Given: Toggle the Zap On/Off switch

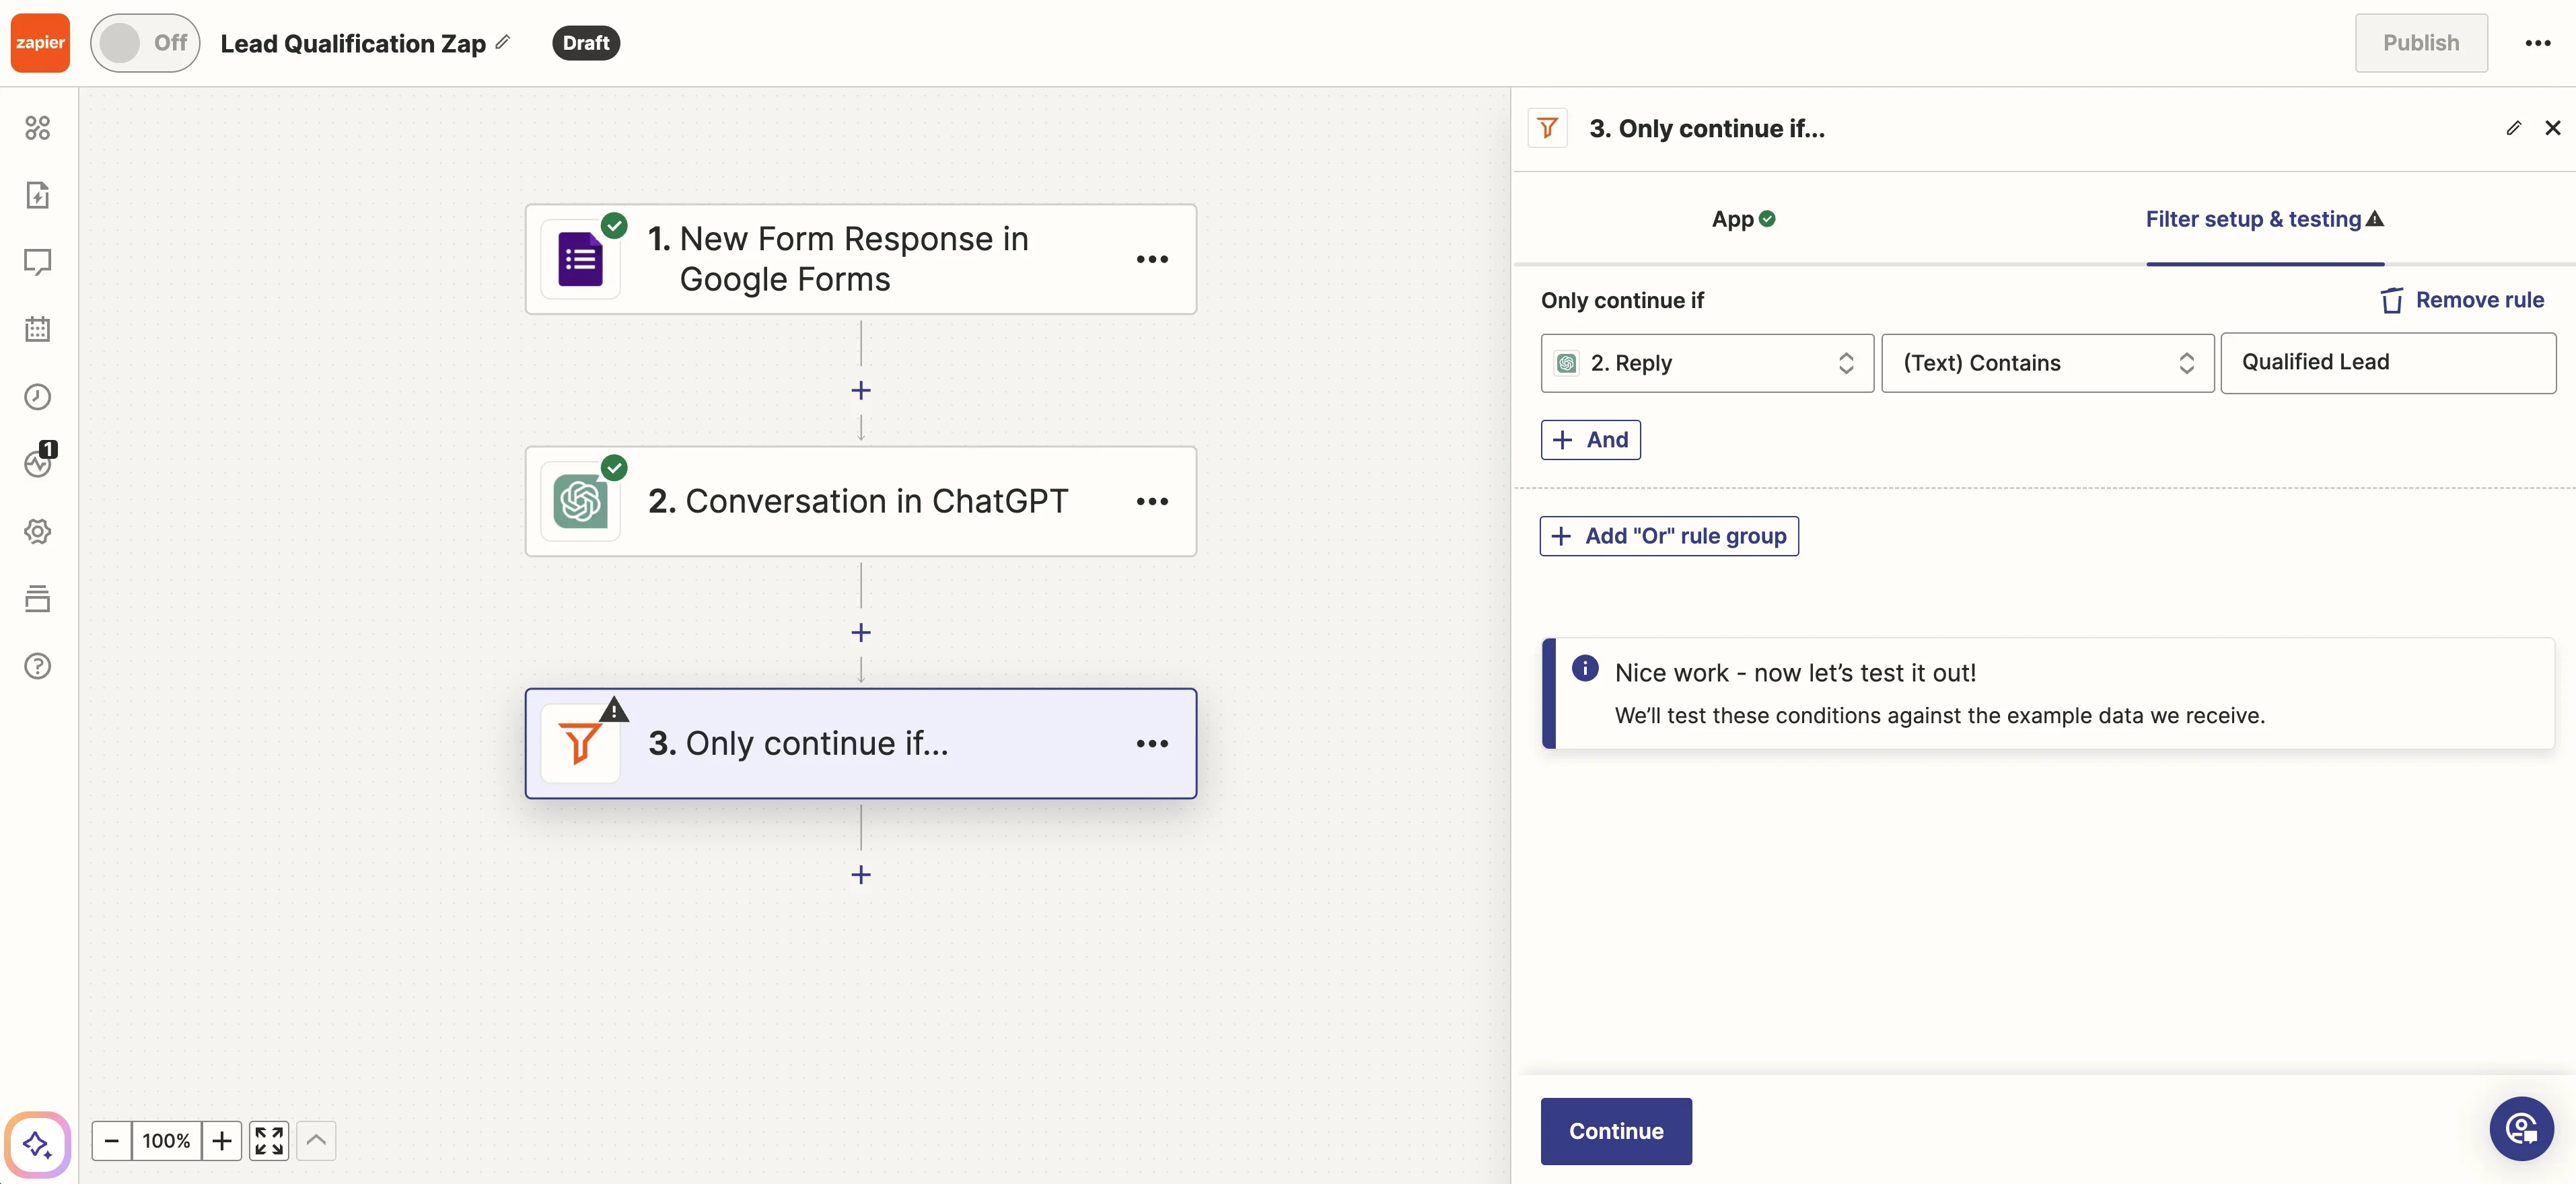Looking at the screenshot, I should pos(145,43).
